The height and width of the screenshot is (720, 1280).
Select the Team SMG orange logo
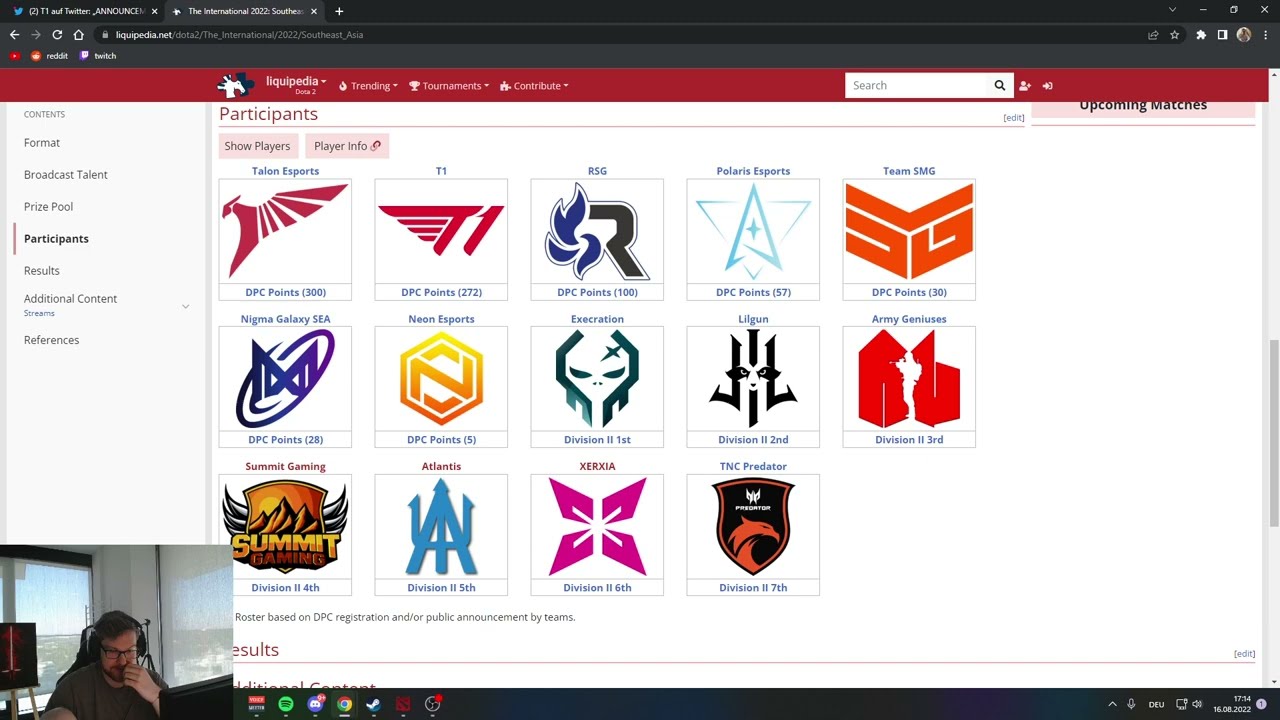tap(909, 232)
